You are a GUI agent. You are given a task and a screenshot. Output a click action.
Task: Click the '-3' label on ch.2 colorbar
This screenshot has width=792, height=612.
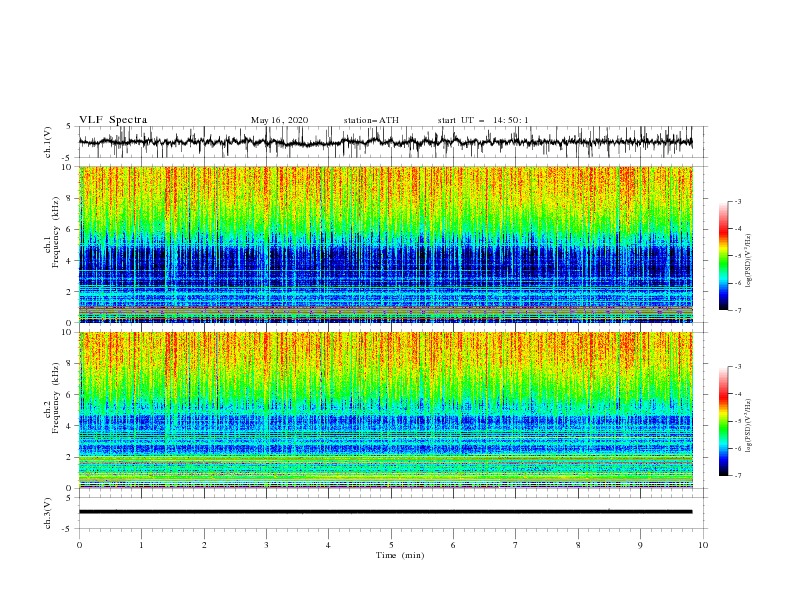tap(737, 367)
